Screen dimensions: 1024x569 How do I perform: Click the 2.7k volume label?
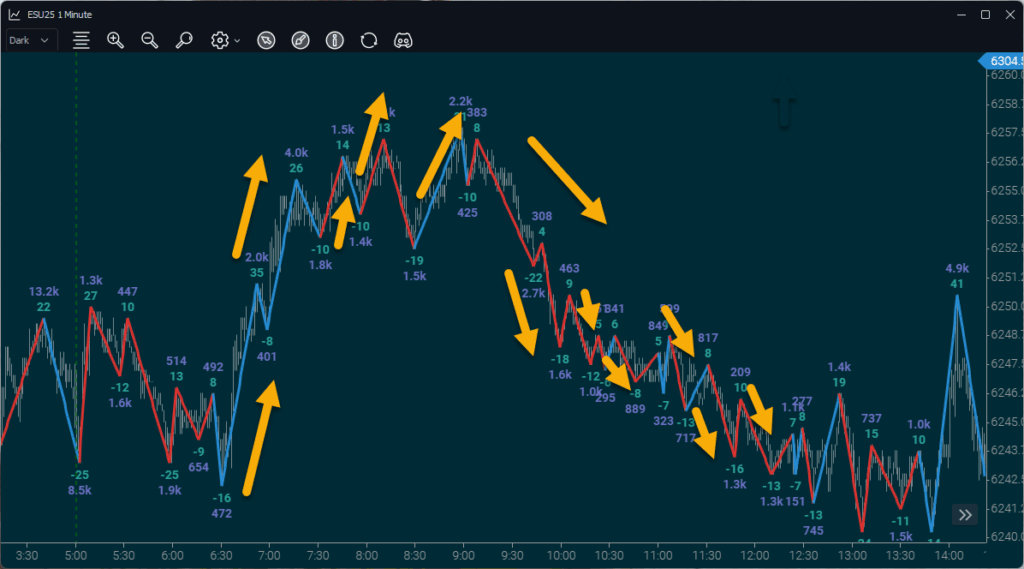[x=534, y=293]
